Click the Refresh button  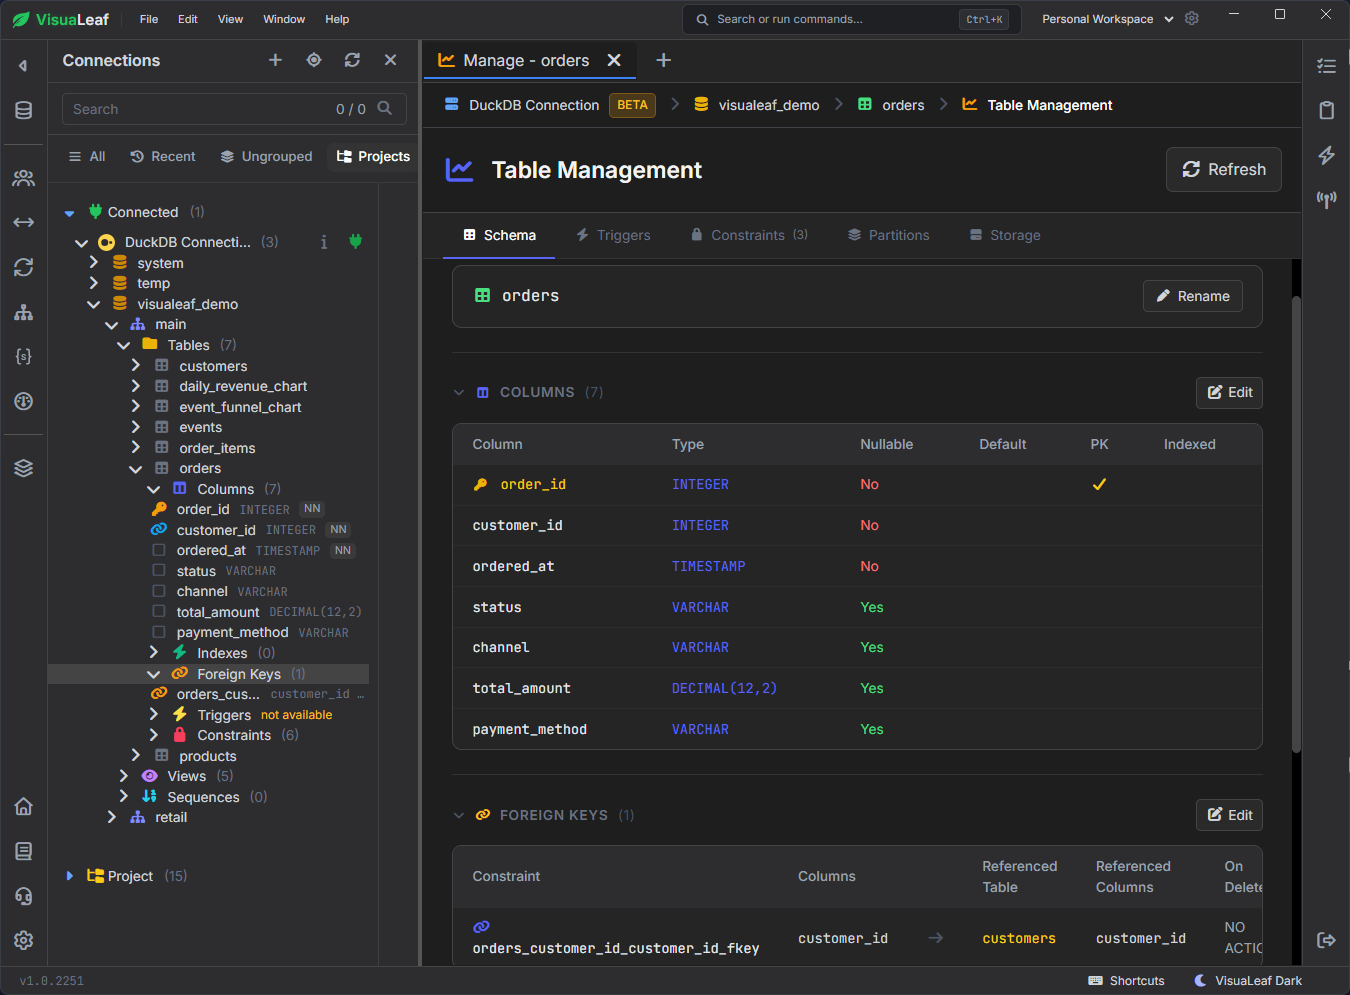click(1223, 170)
